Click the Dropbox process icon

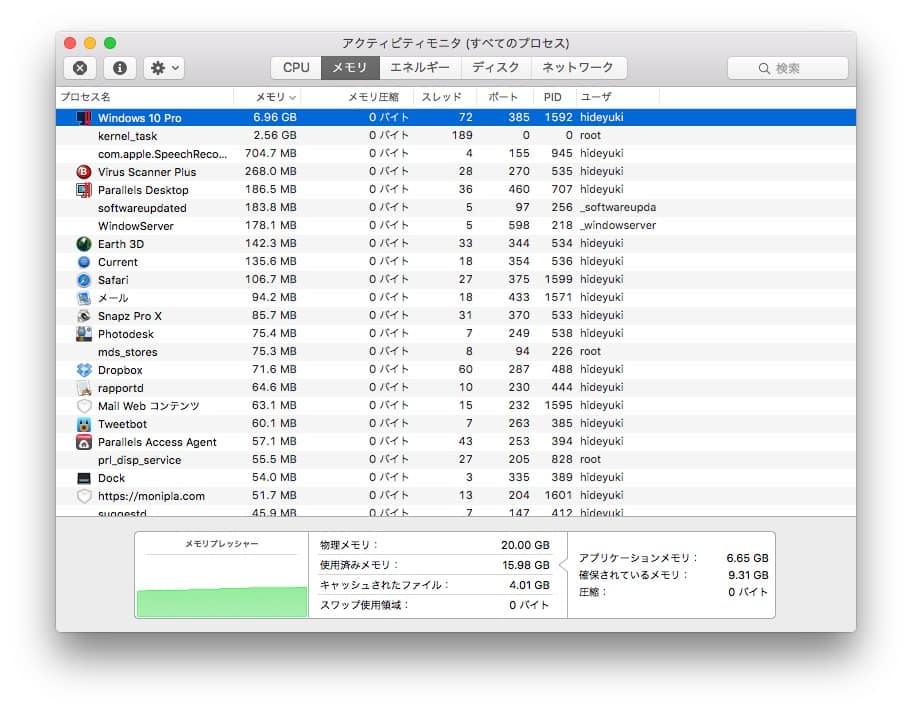click(x=84, y=370)
